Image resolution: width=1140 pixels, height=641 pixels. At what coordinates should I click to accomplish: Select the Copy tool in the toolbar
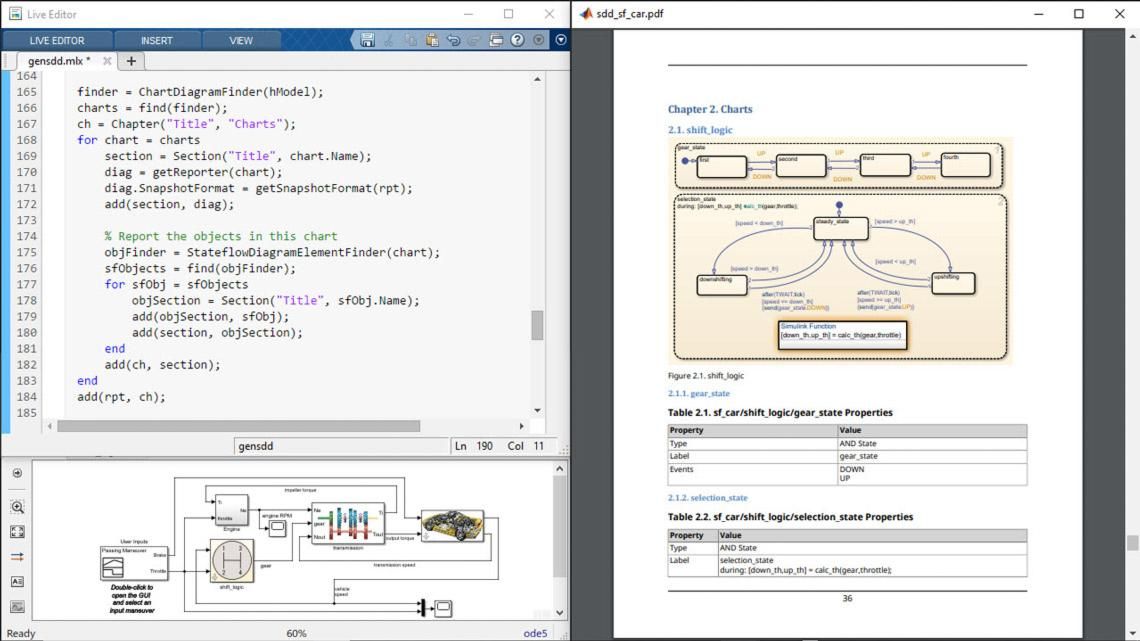(x=411, y=40)
